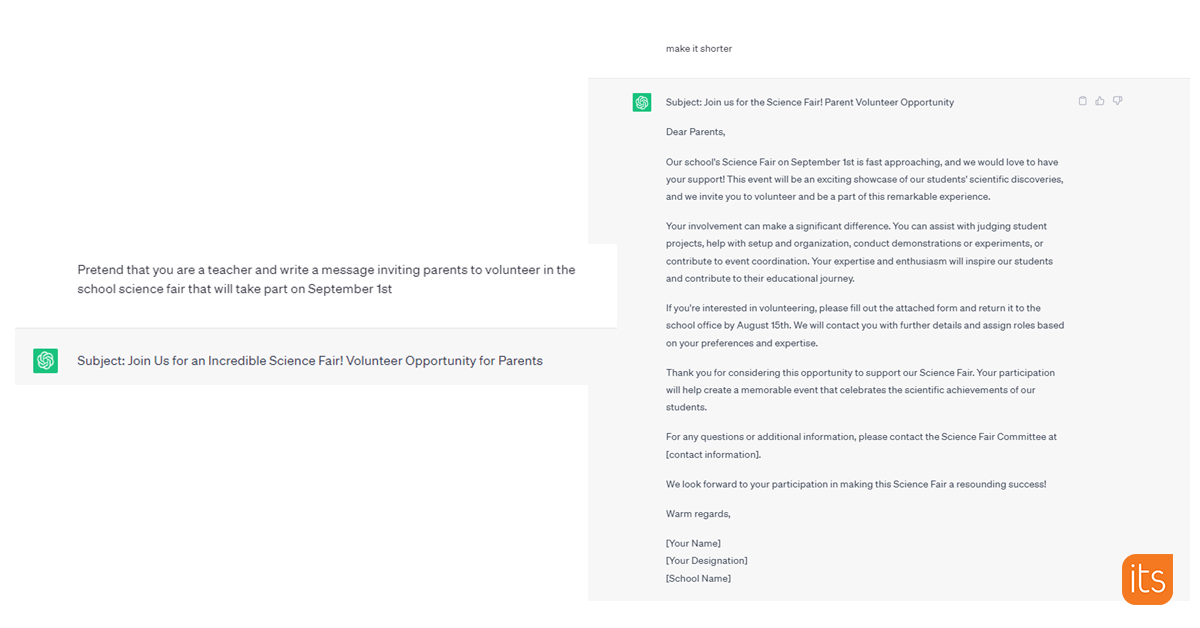
Task: Click the '[Your Name]' placeholder
Action: pos(693,543)
